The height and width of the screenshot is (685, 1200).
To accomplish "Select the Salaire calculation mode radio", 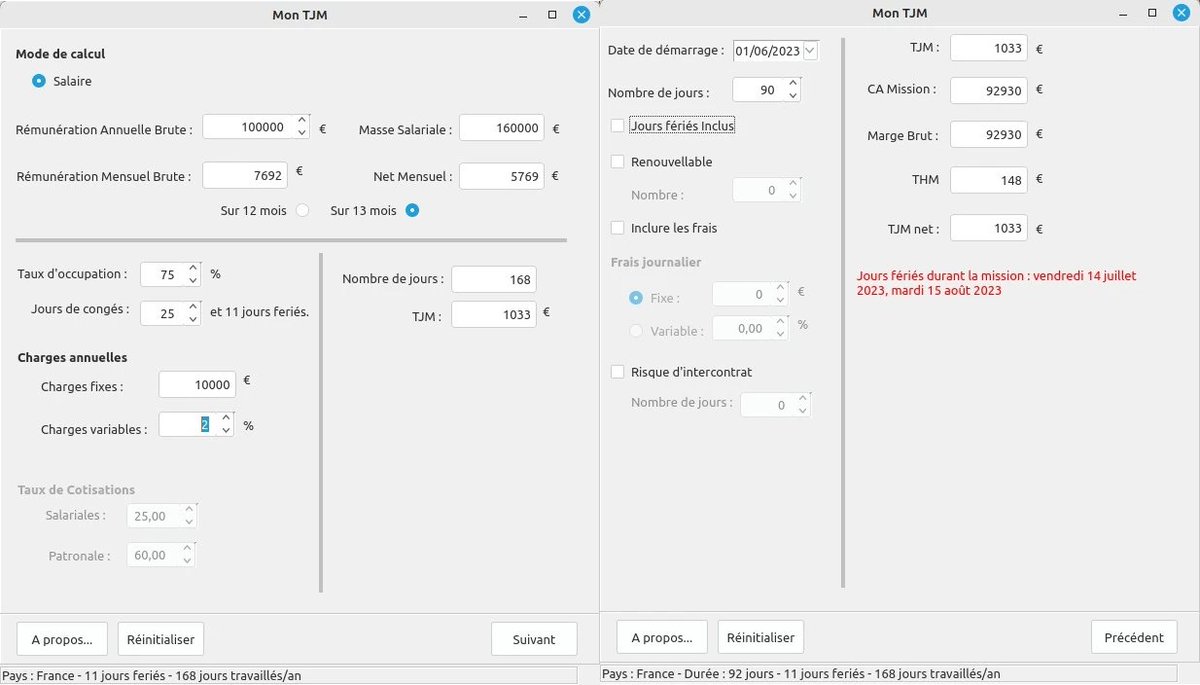I will pos(39,81).
